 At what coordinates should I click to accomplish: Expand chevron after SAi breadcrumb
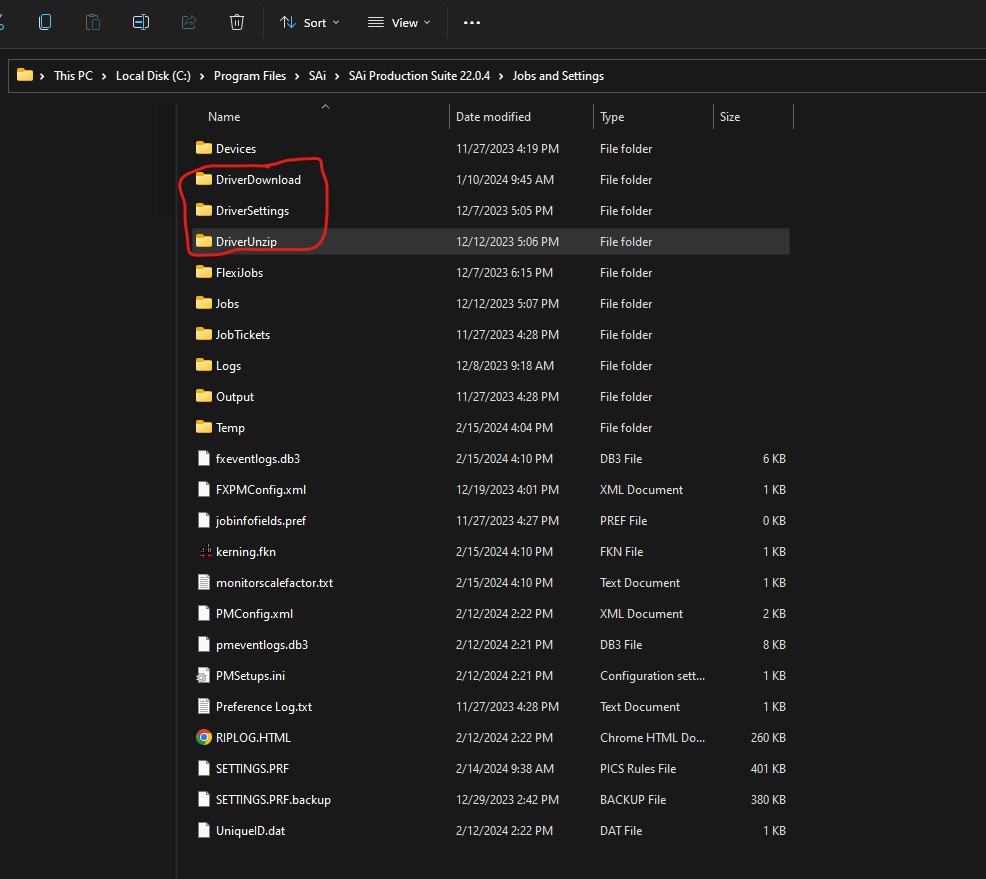pyautogui.click(x=337, y=76)
